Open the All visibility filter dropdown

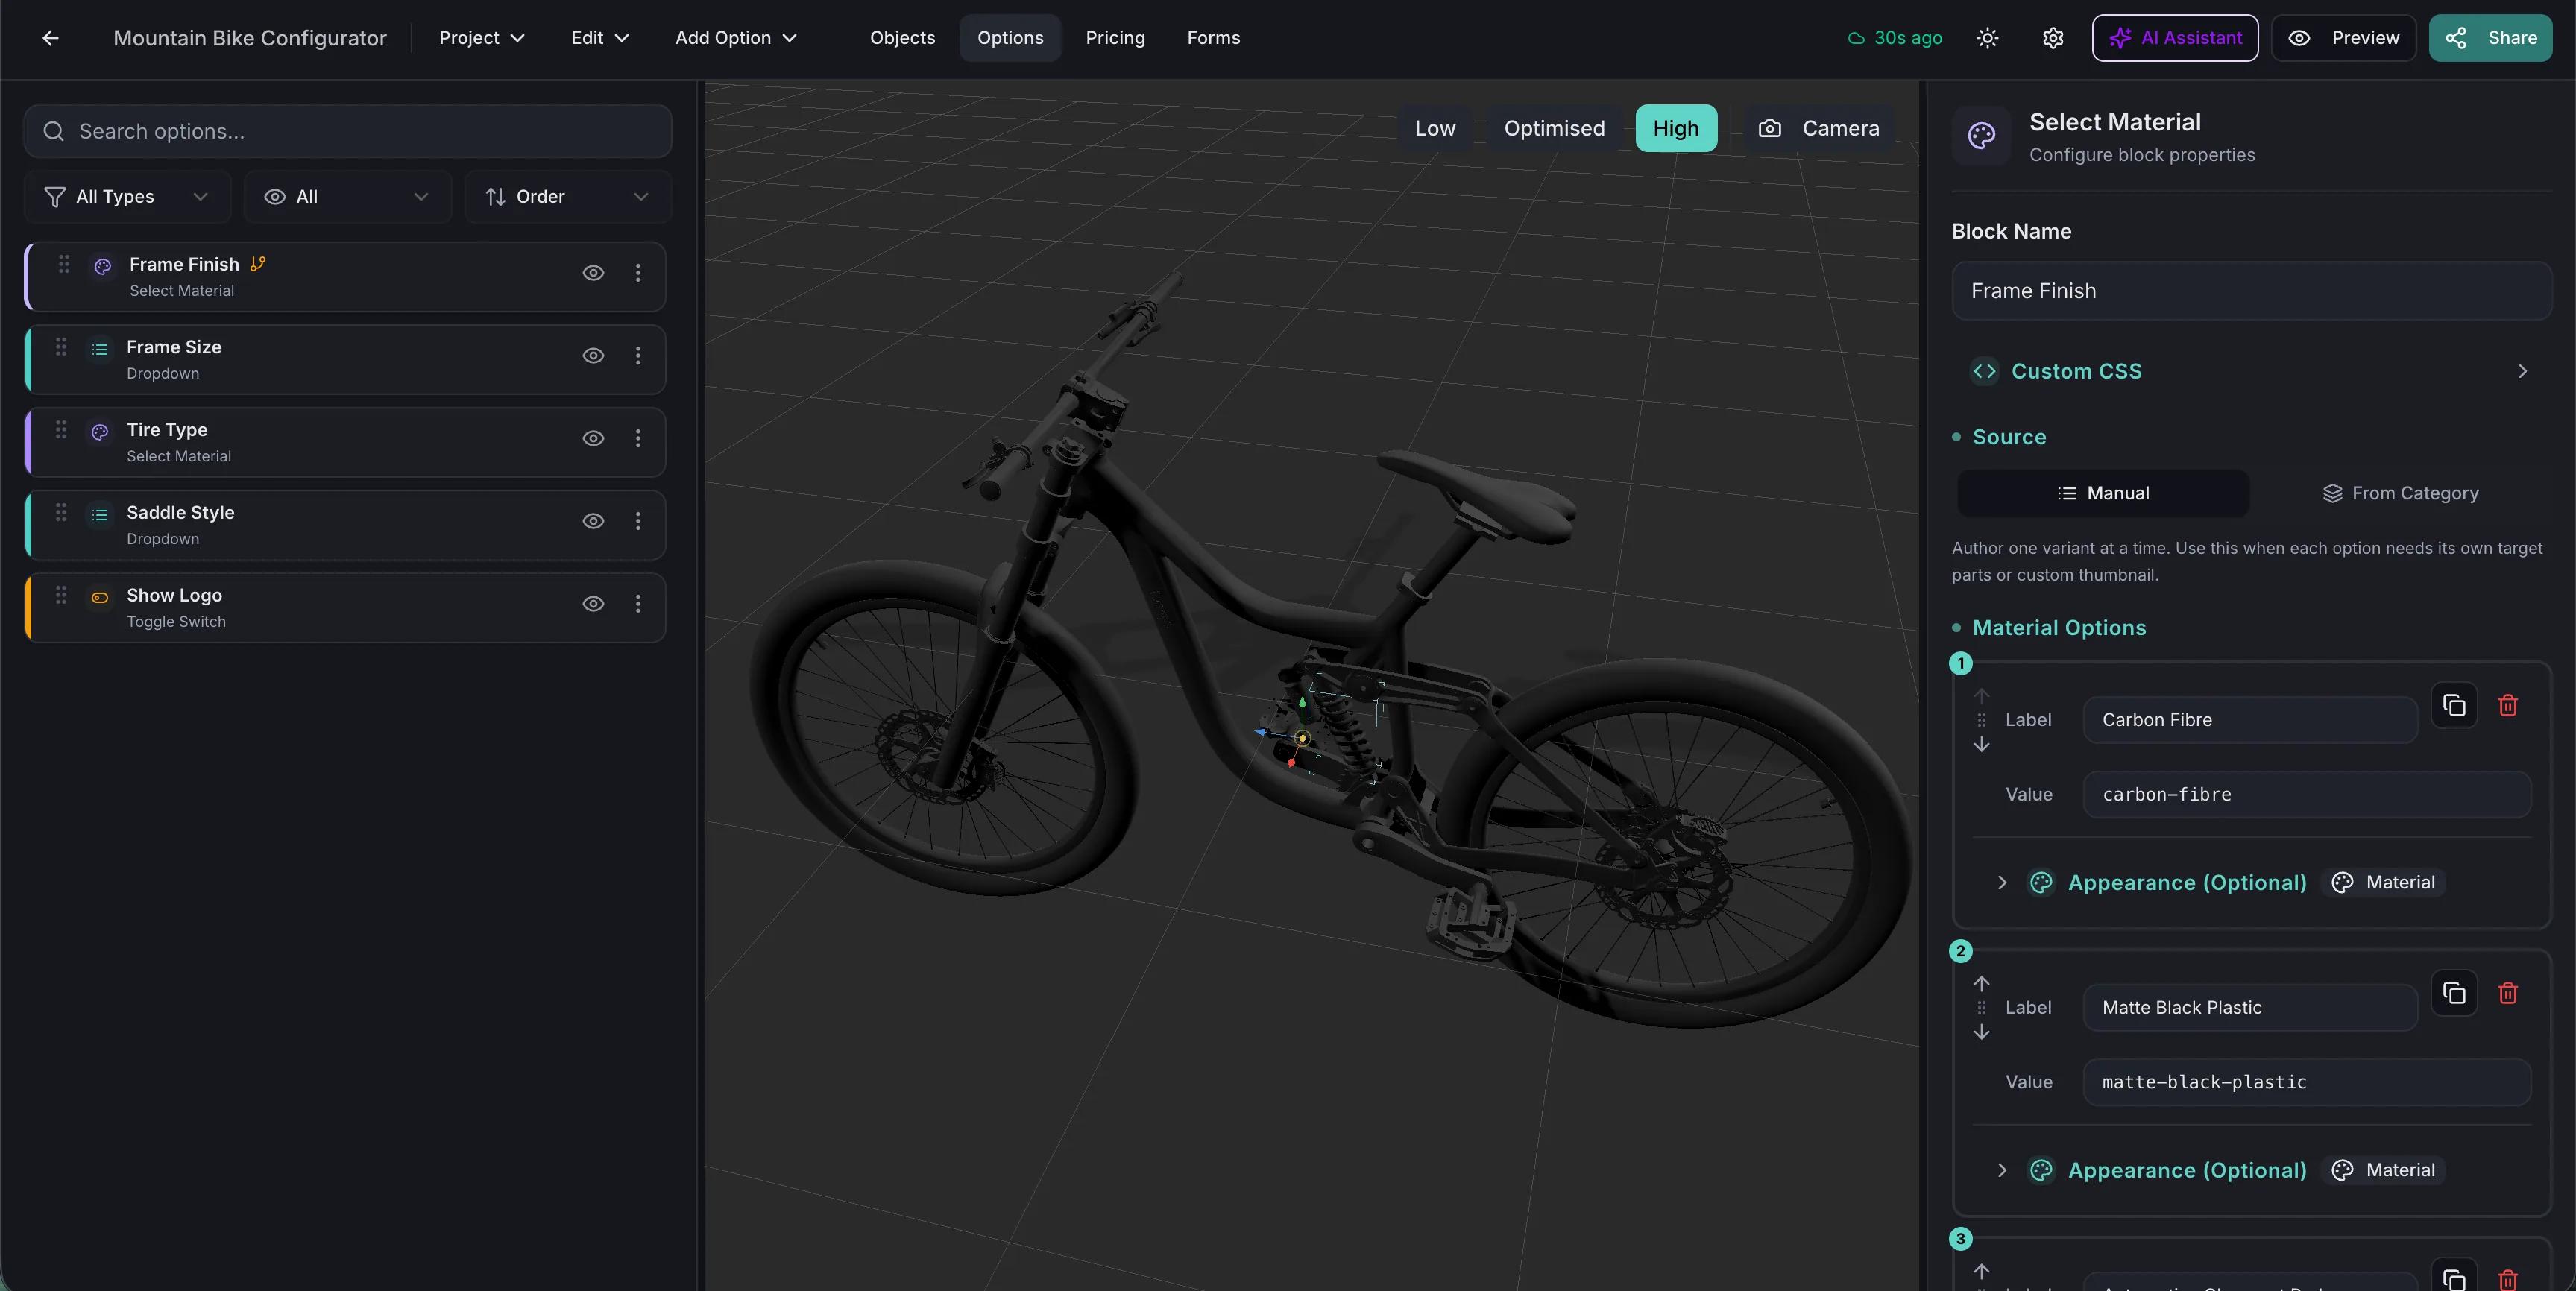click(347, 197)
